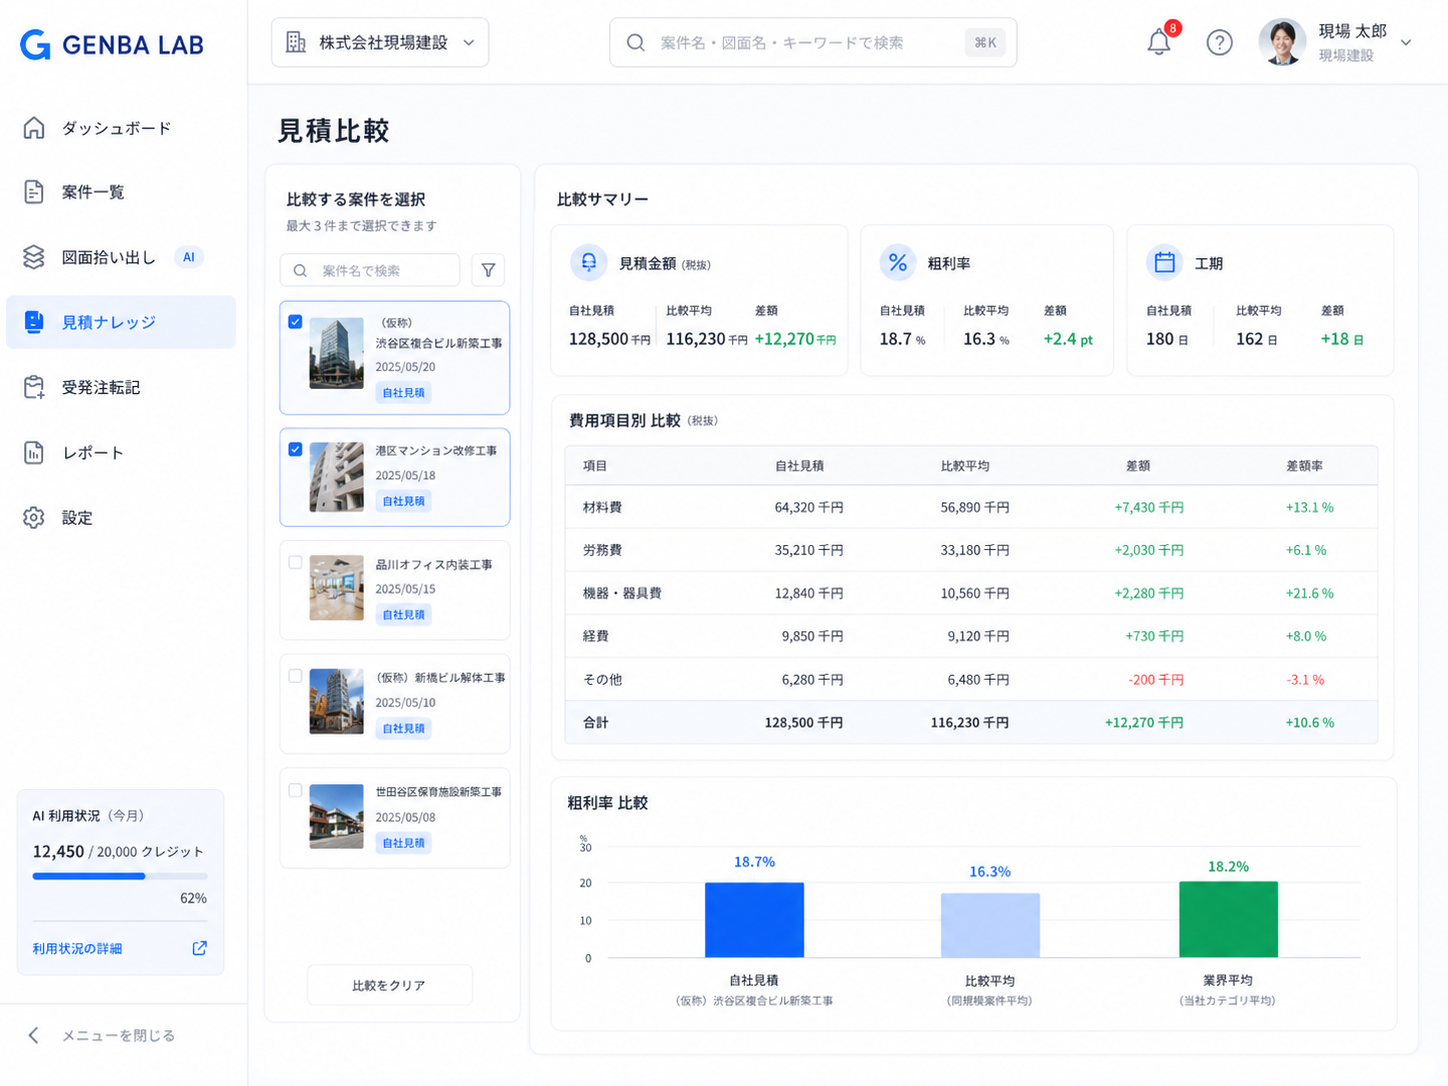Click the 新橋ビル解体工事 thumbnail image
Viewport: 1448px width, 1086px height.
[336, 702]
